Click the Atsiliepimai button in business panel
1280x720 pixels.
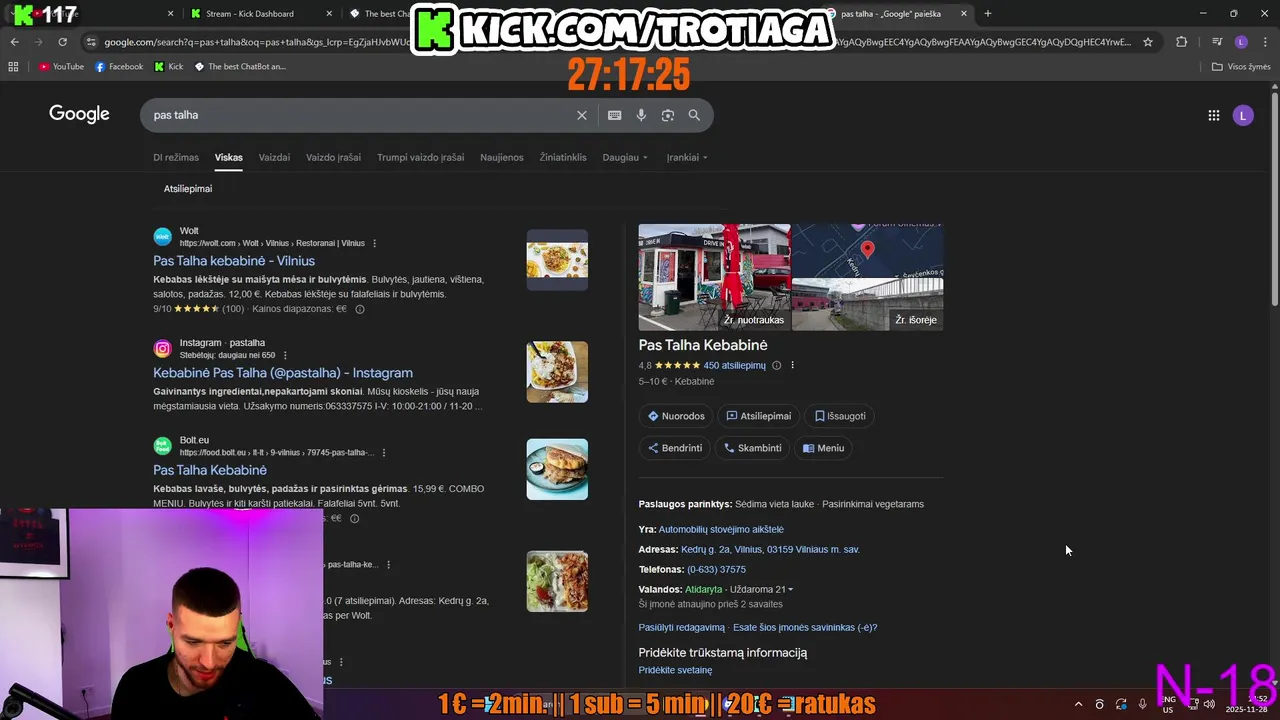[x=759, y=416]
